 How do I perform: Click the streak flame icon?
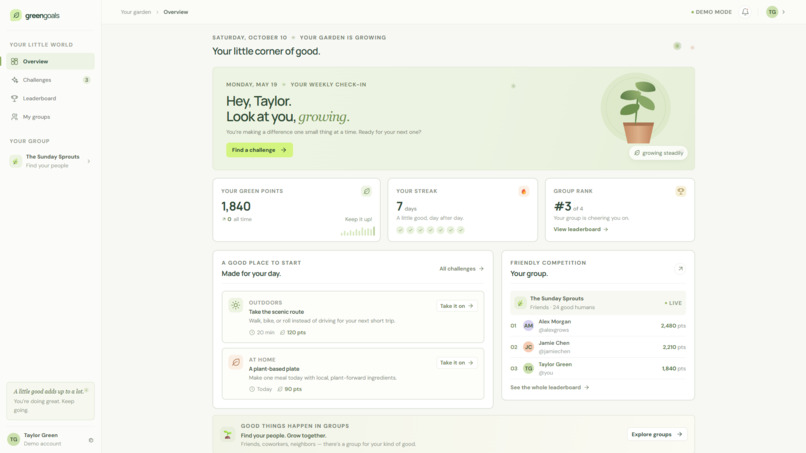tap(523, 191)
